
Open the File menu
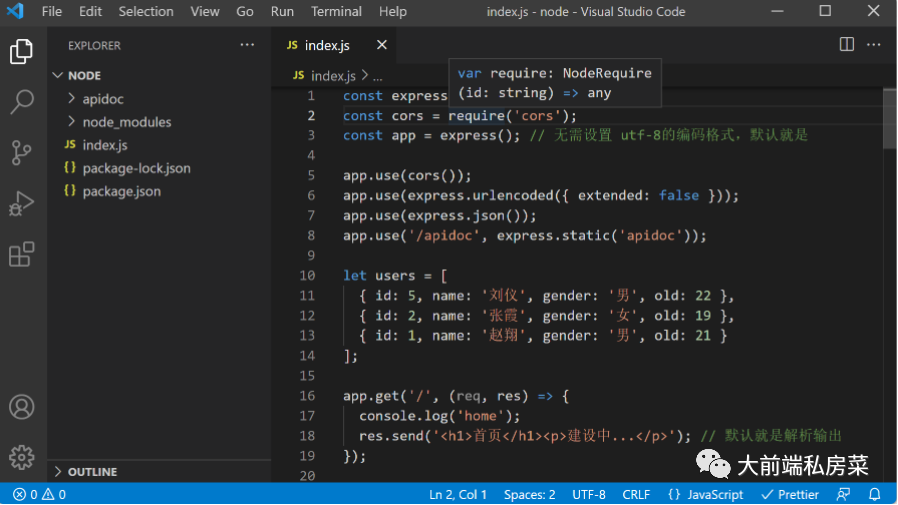(x=52, y=11)
